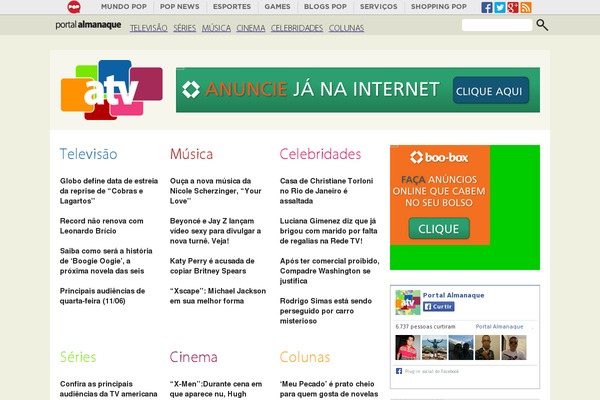
Task: Click fourth Facebook fan photo
Action: pyautogui.click(x=487, y=347)
